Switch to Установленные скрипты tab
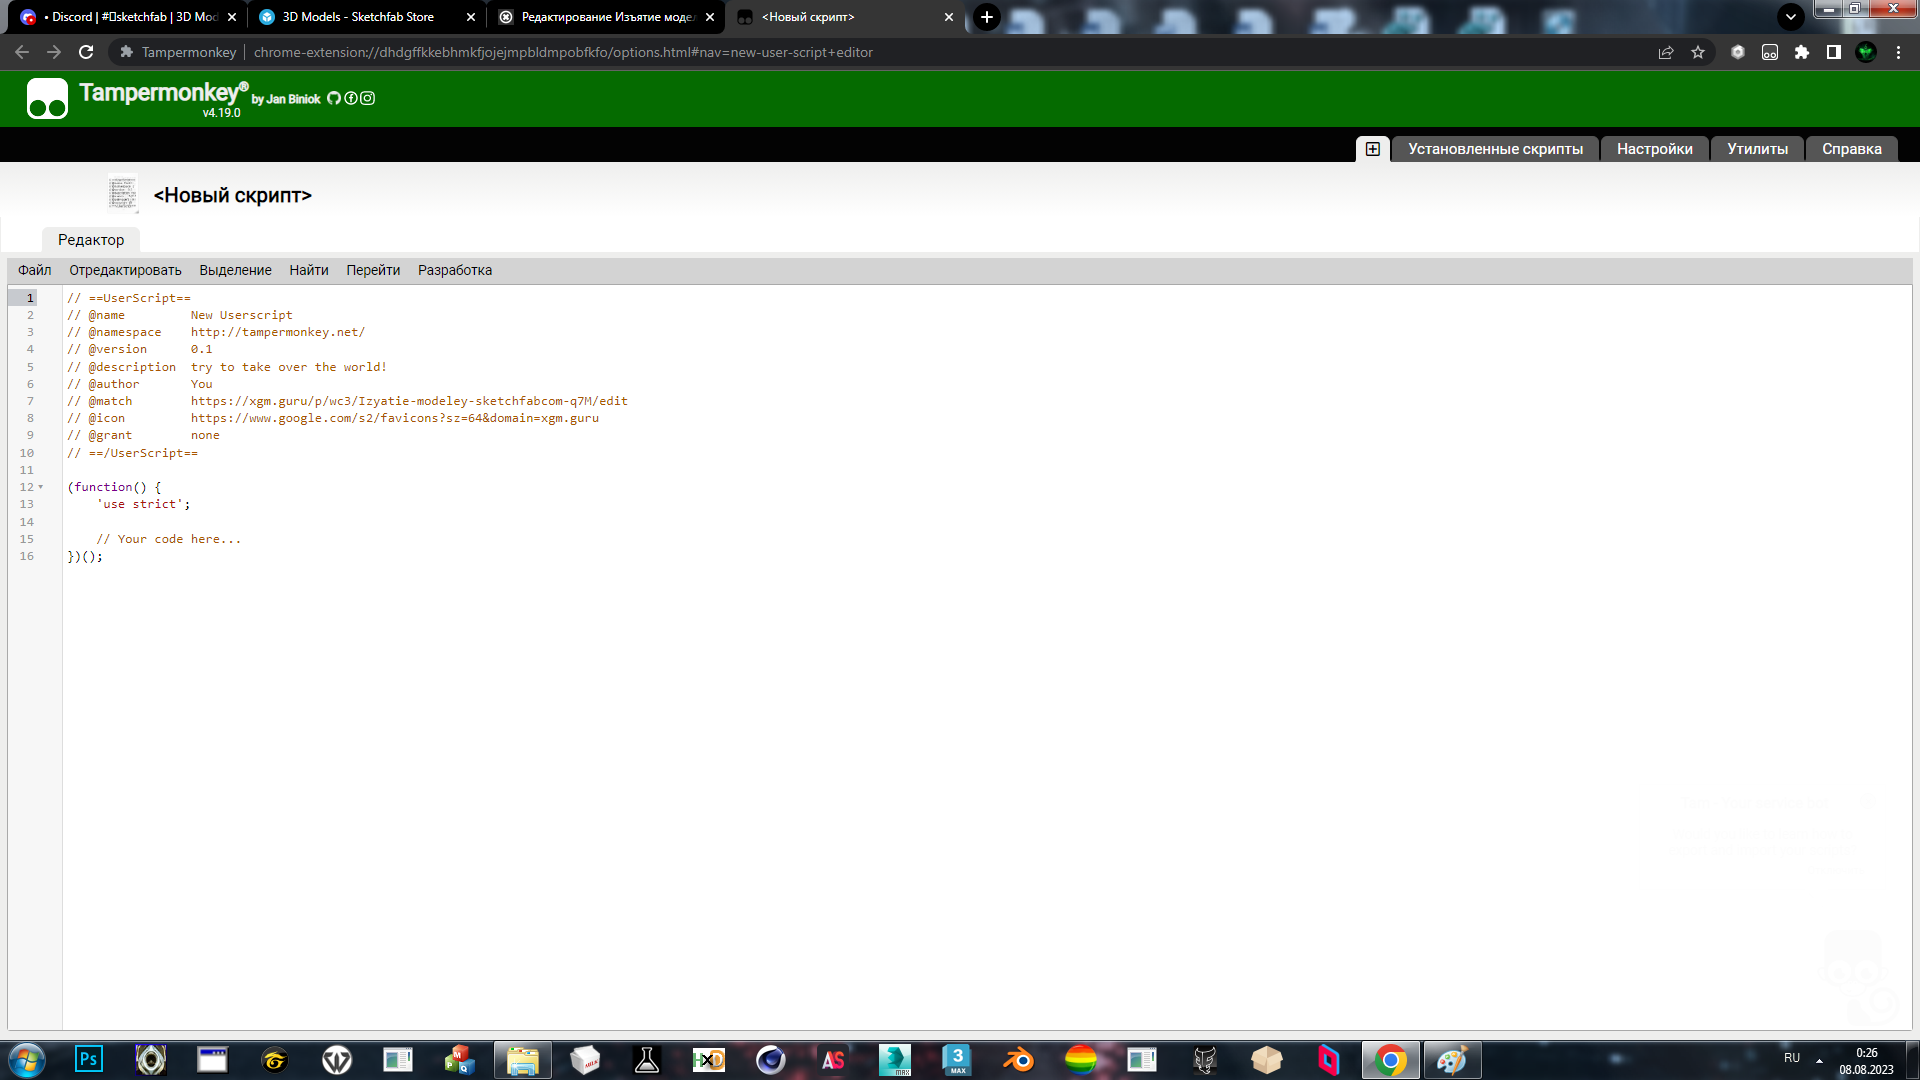The width and height of the screenshot is (1920, 1080). tap(1495, 149)
